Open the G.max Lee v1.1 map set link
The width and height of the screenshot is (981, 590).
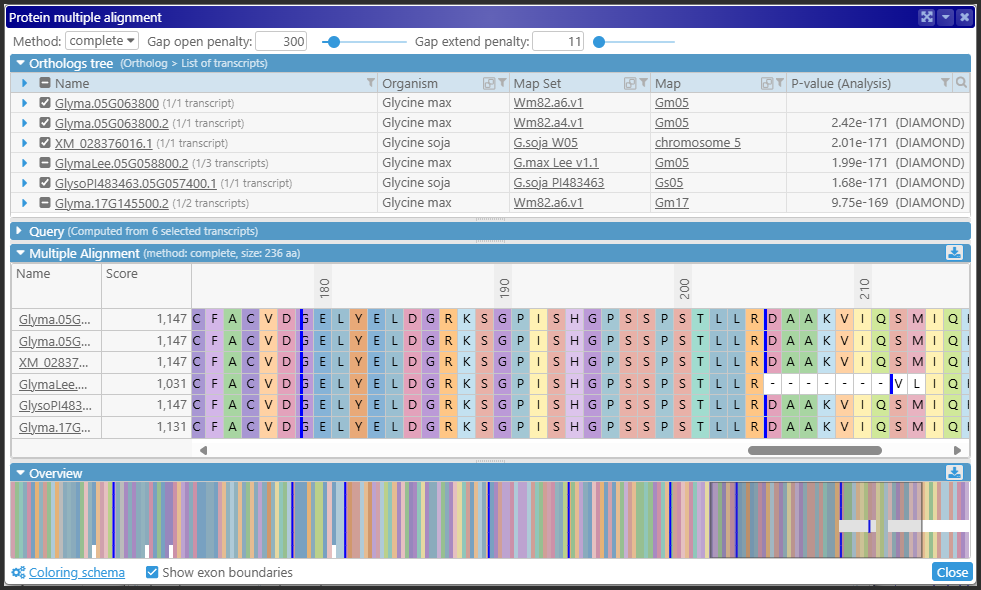(556, 163)
